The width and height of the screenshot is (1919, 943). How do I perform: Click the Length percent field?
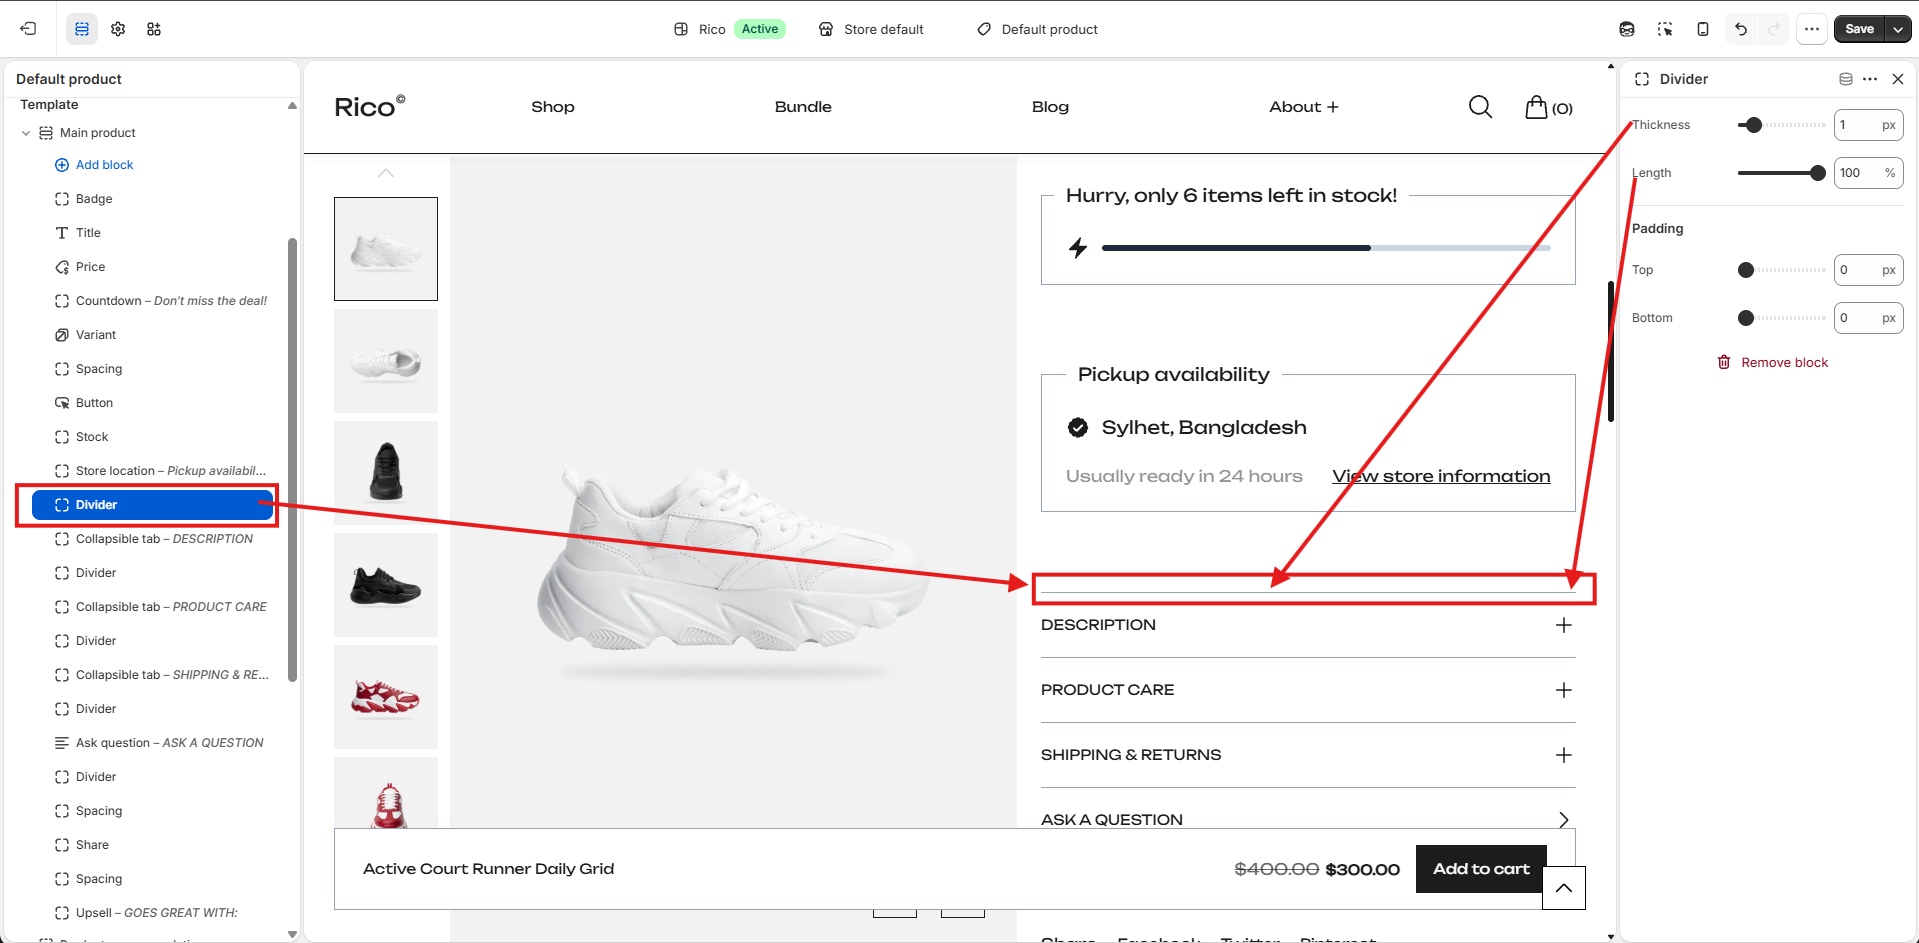point(1868,173)
